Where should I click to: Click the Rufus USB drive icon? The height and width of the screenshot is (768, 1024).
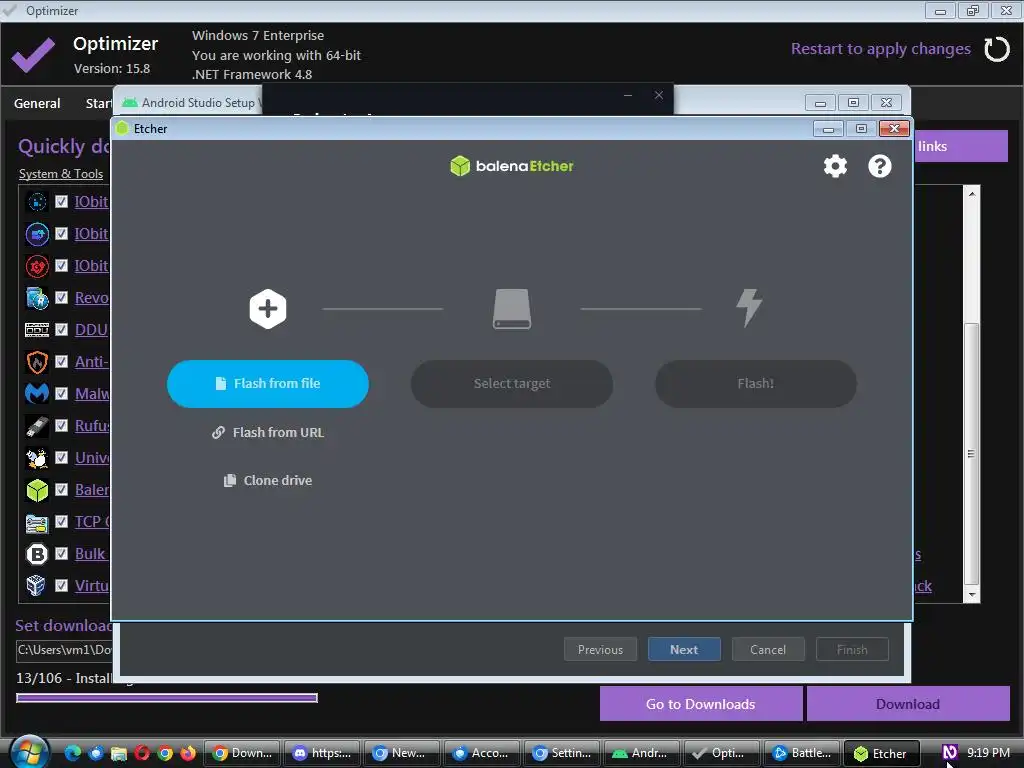point(37,426)
